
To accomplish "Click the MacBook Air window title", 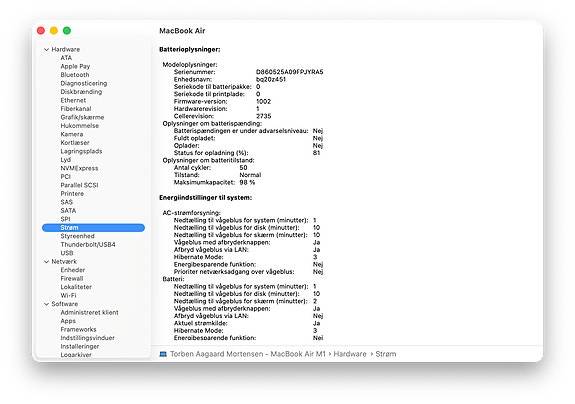I will click(x=182, y=31).
